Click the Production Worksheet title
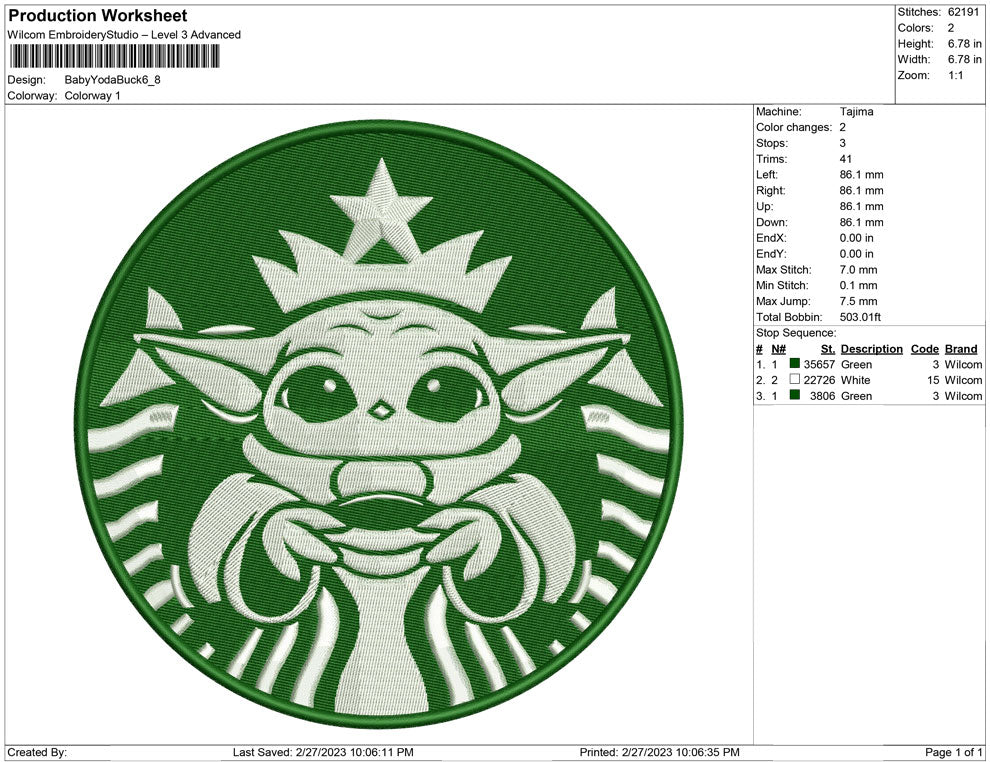Image resolution: width=990 pixels, height=762 pixels. tap(98, 16)
